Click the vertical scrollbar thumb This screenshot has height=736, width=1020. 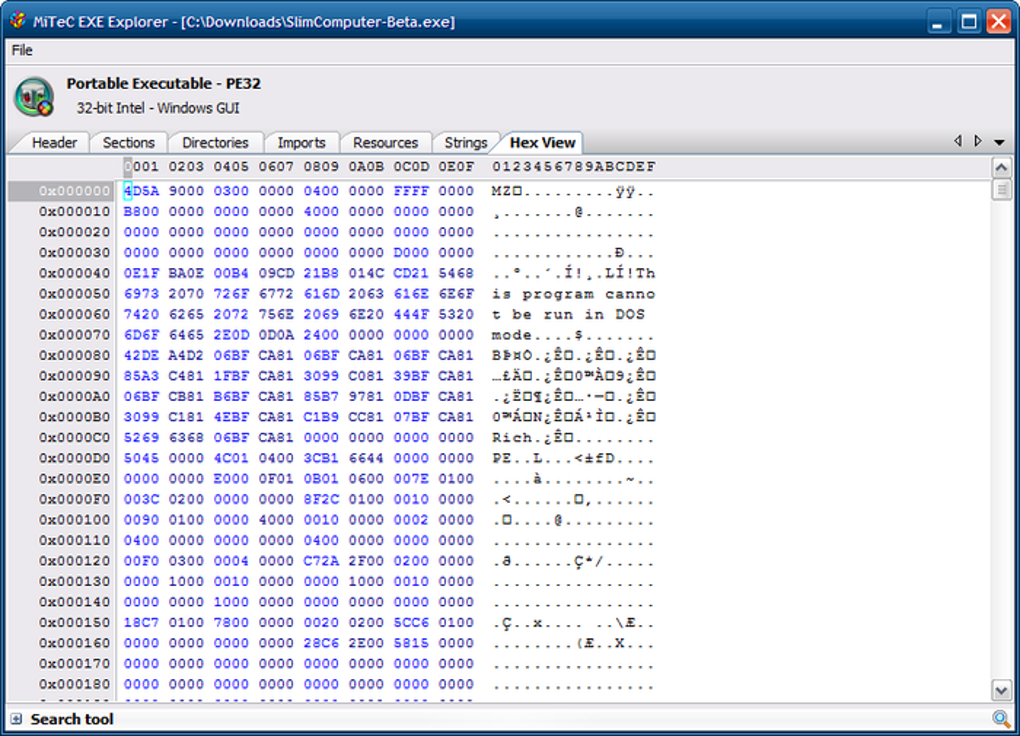[x=1001, y=190]
